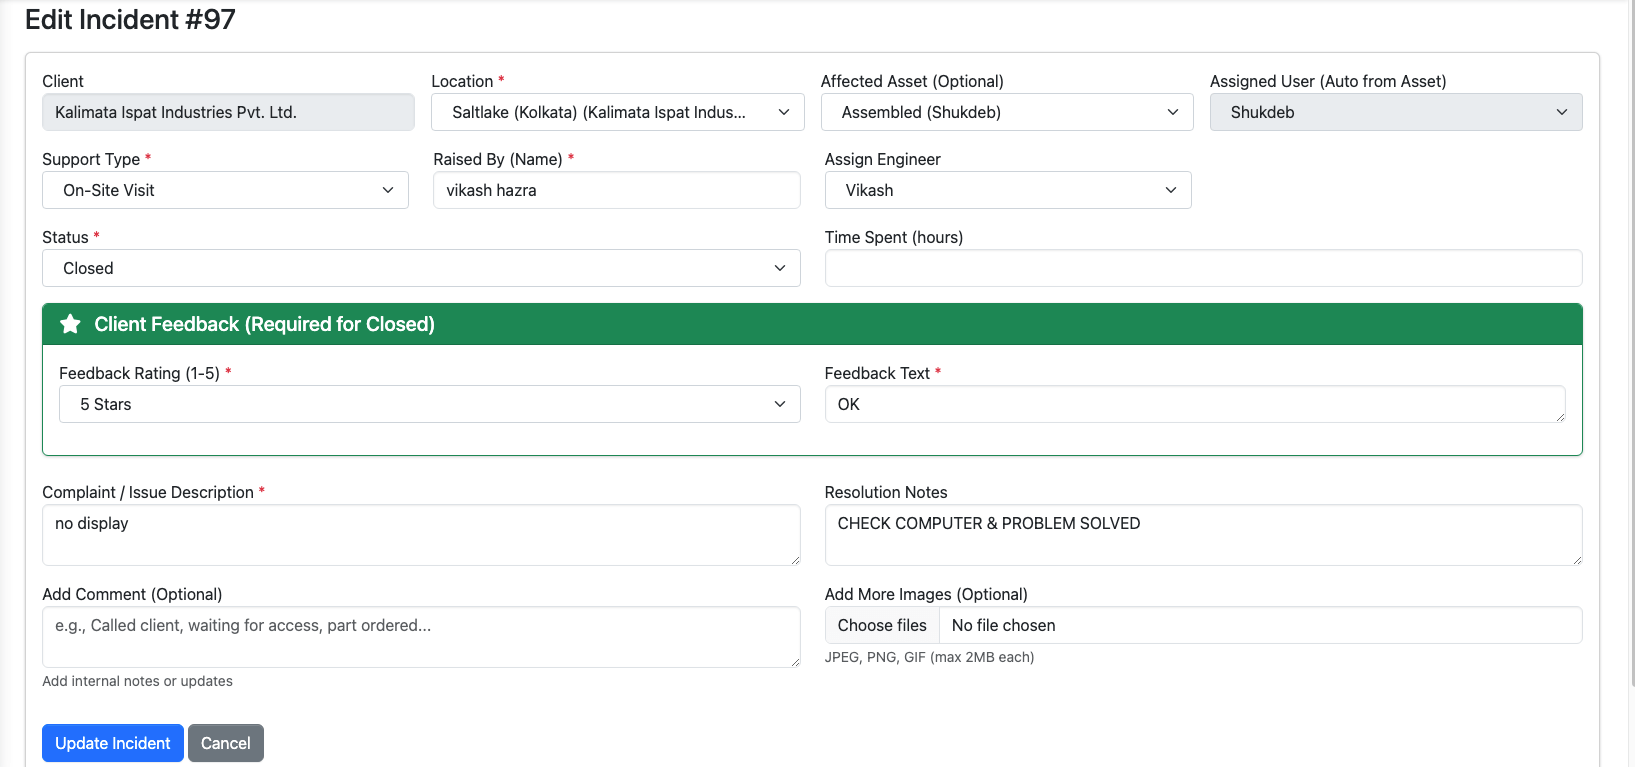1635x767 pixels.
Task: Click the Add More Images (Optional) label
Action: (926, 594)
